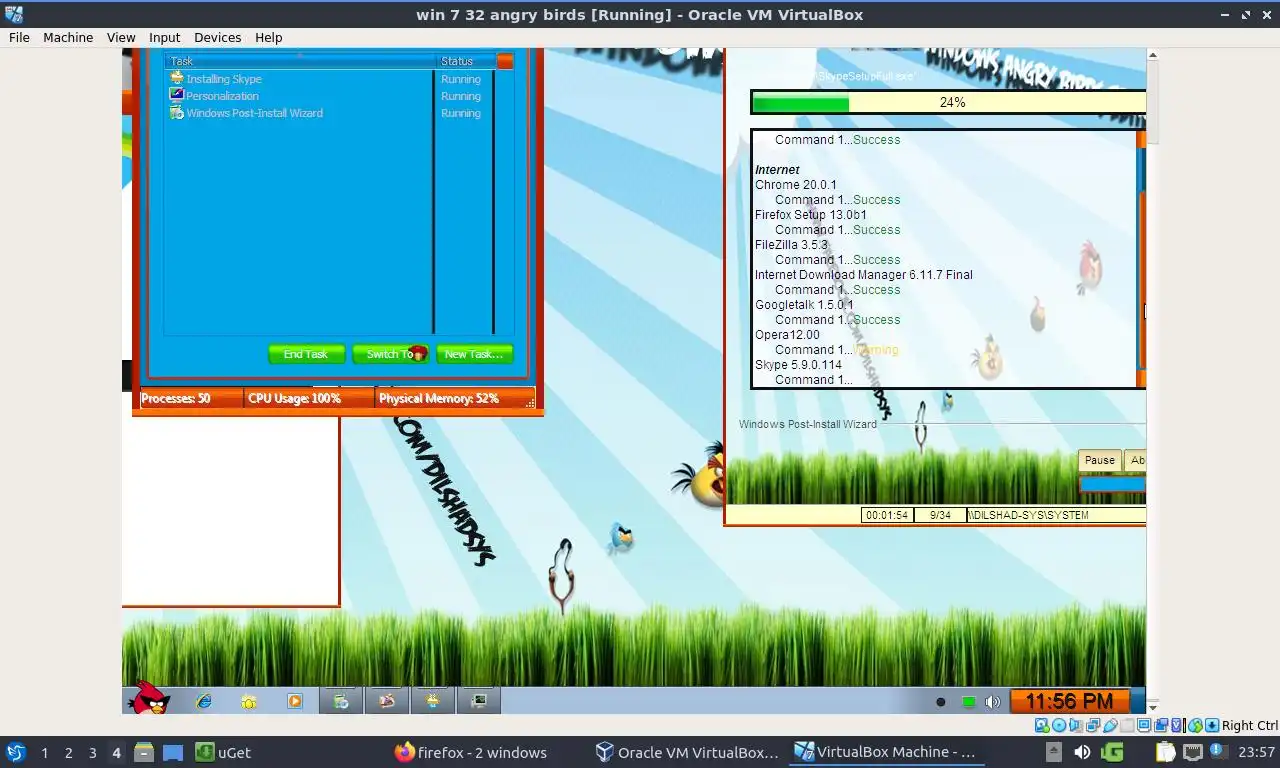This screenshot has width=1280, height=768.
Task: Sort tasks by the Task column header
Action: click(300, 61)
